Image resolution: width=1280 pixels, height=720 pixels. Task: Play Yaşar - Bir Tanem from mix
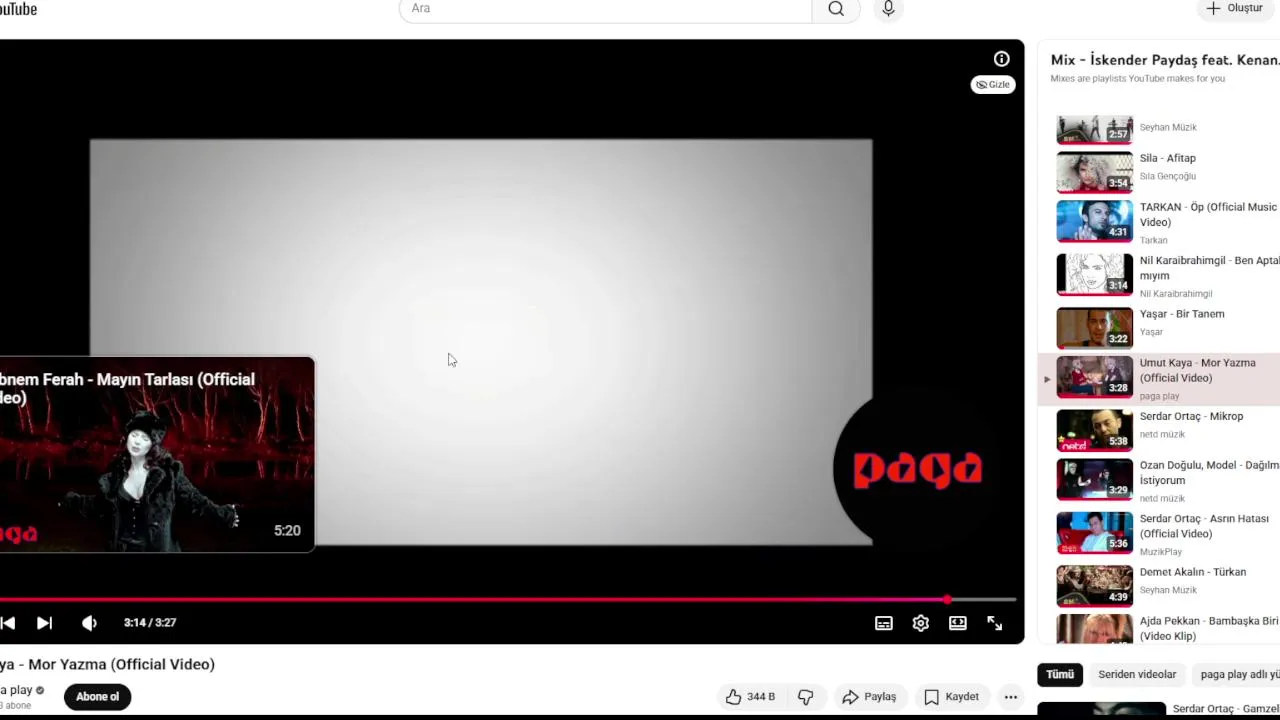[1182, 314]
